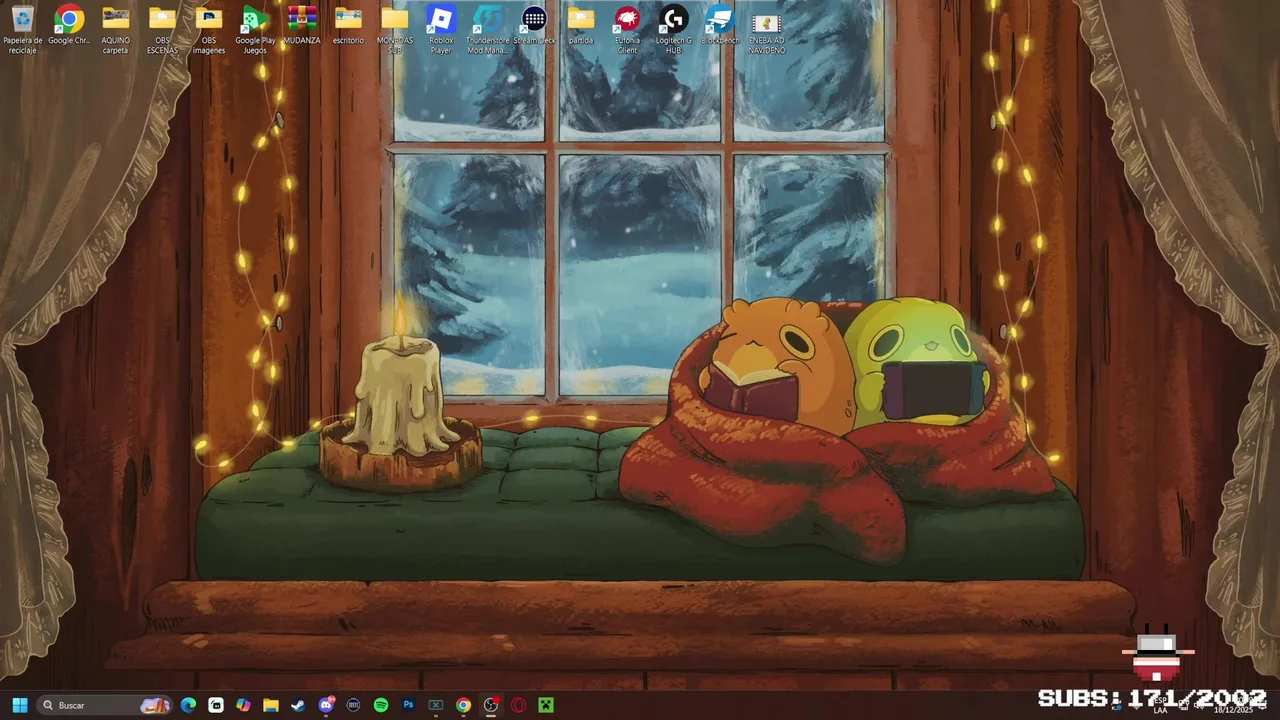This screenshot has height=720, width=1280.
Task: Open Copilot from the taskbar
Action: pyautogui.click(x=243, y=705)
